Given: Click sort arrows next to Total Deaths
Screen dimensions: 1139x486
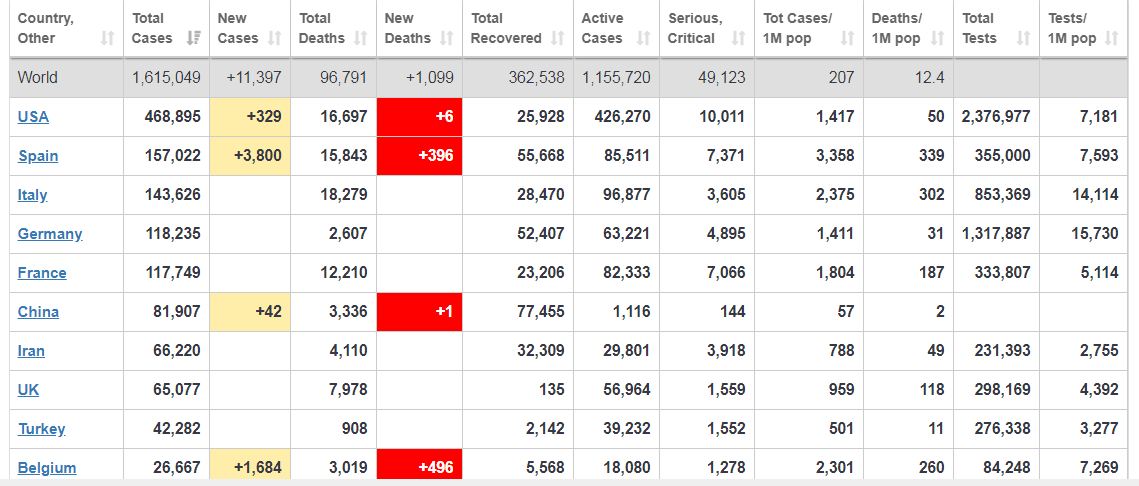Looking at the screenshot, I should (361, 39).
